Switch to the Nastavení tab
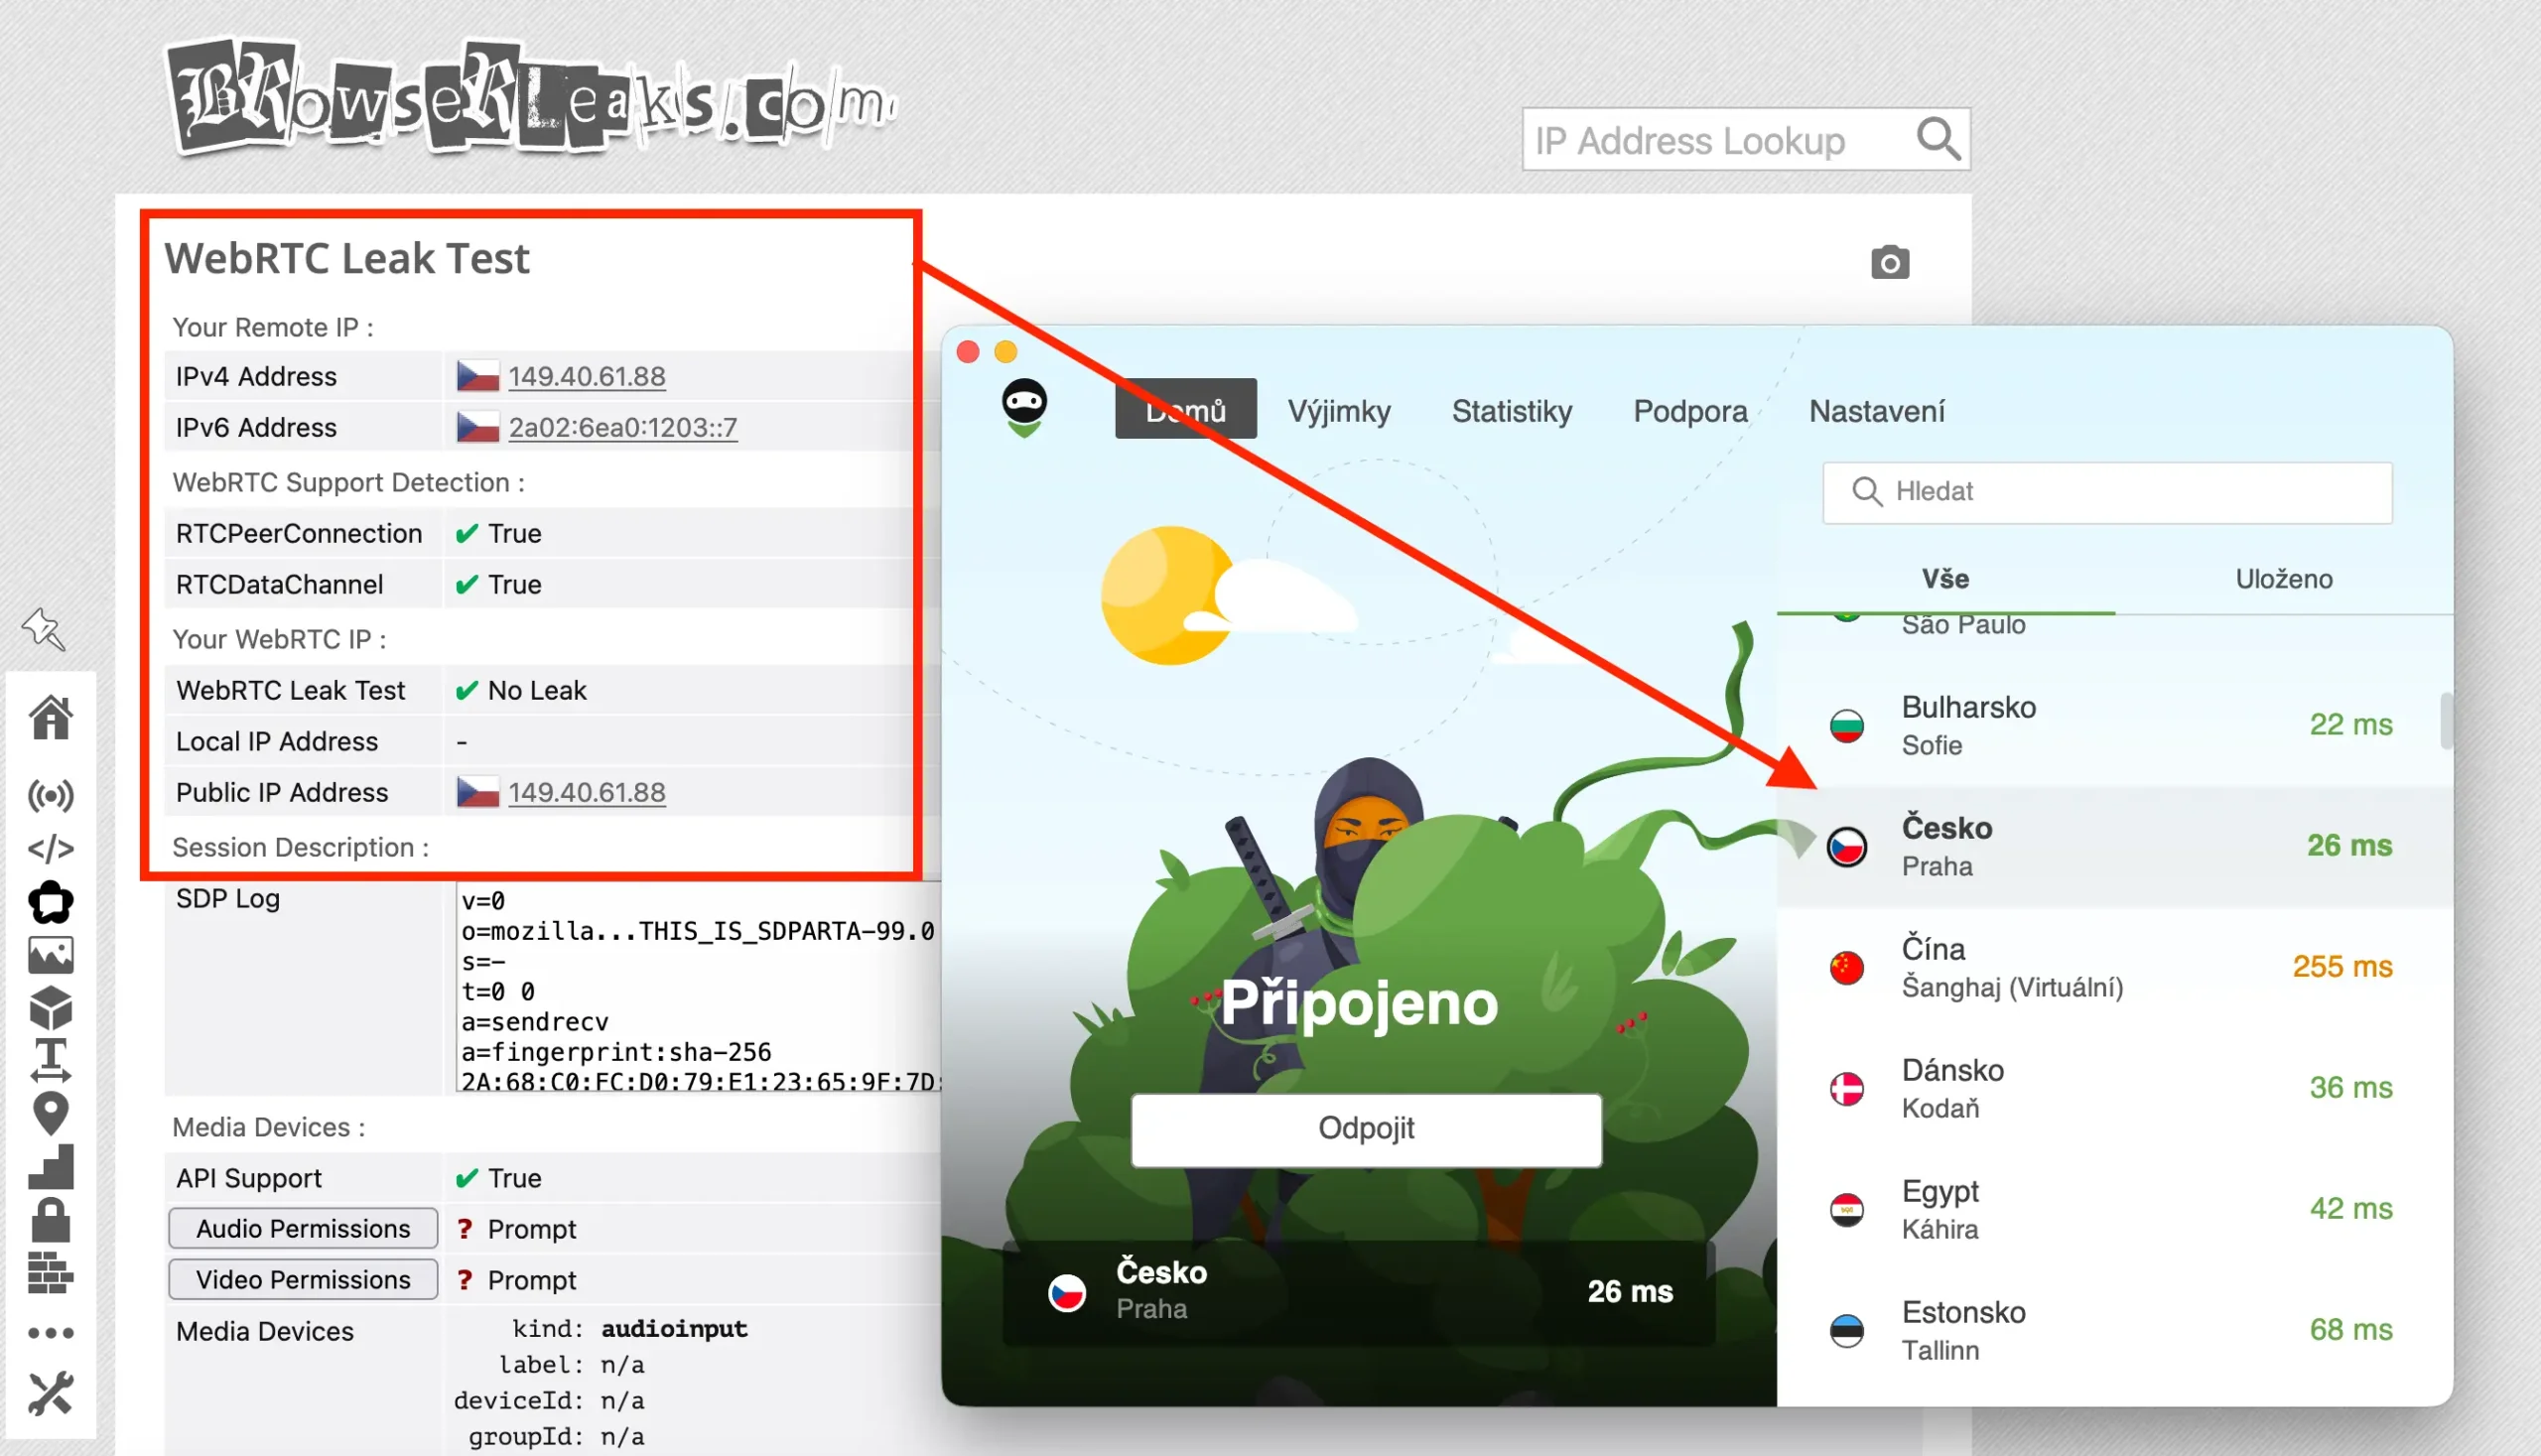This screenshot has height=1456, width=2541. click(x=1875, y=411)
